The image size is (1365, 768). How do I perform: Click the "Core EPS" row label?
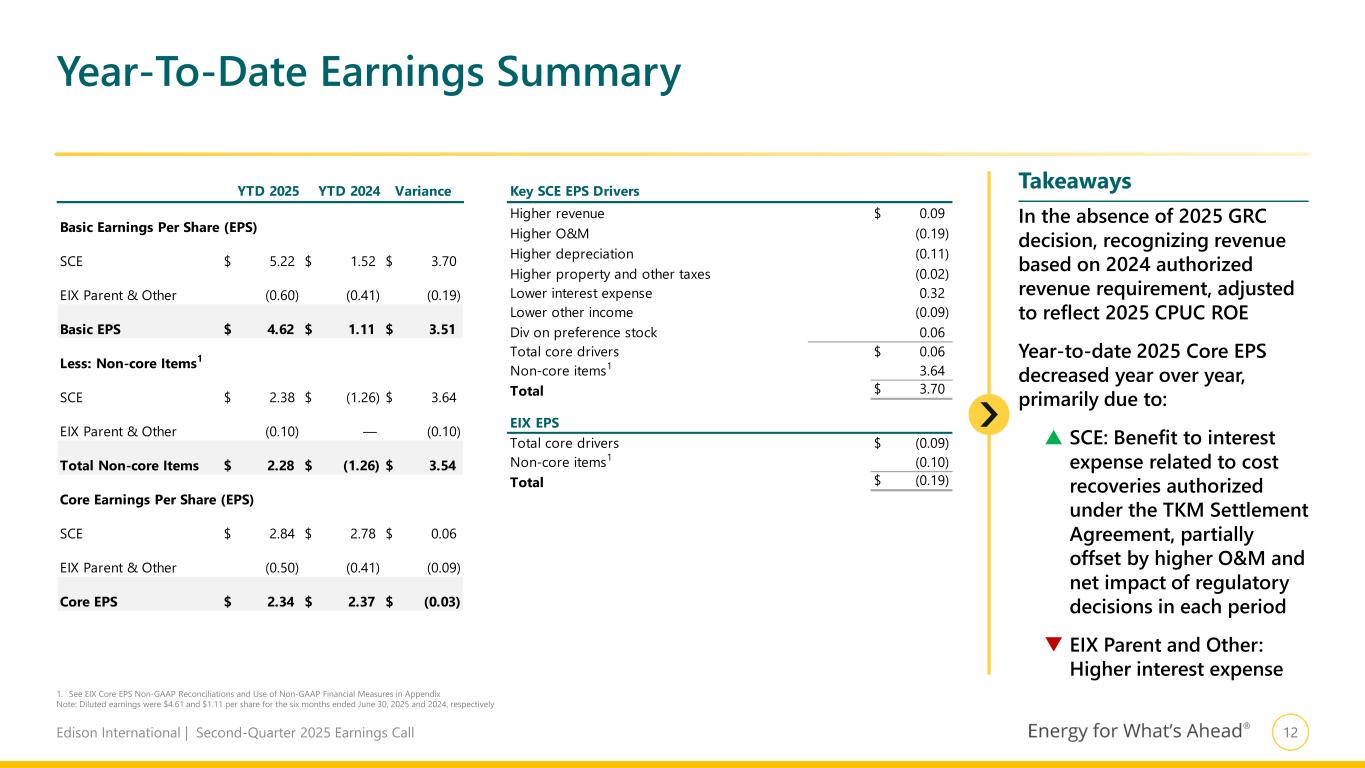click(x=88, y=602)
